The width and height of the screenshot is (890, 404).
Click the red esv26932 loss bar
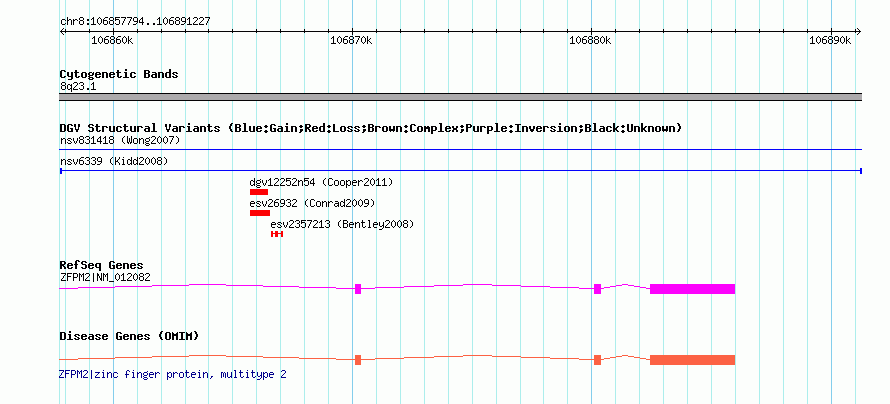260,213
